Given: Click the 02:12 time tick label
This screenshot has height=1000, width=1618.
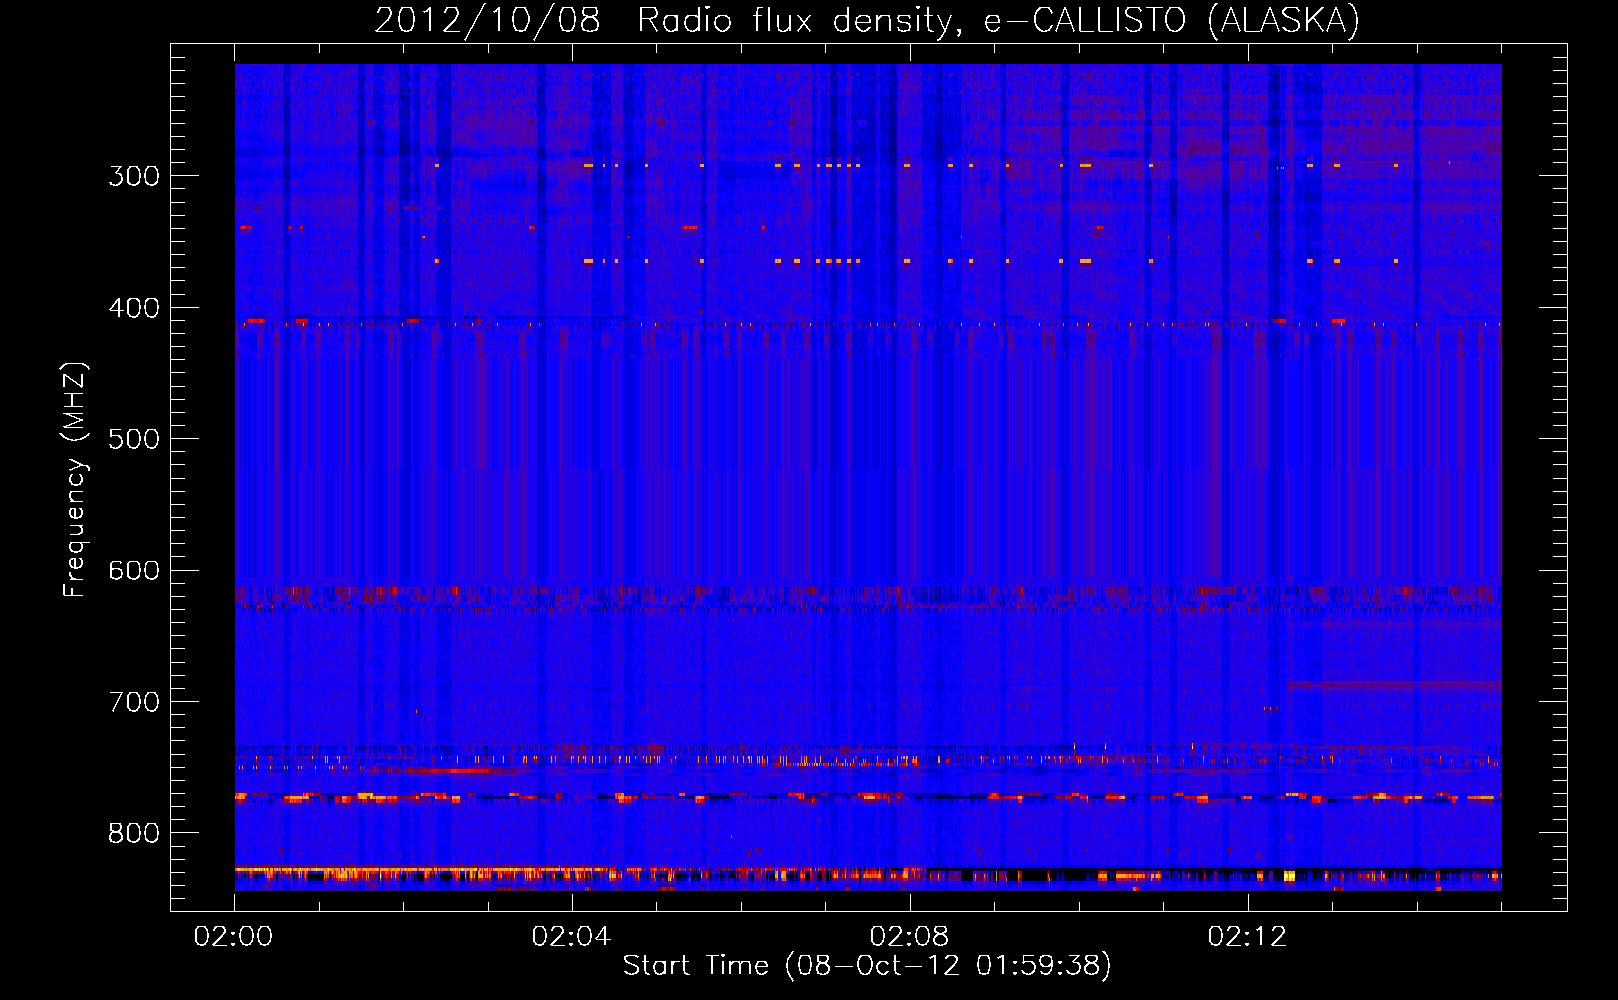Looking at the screenshot, I should [1247, 937].
